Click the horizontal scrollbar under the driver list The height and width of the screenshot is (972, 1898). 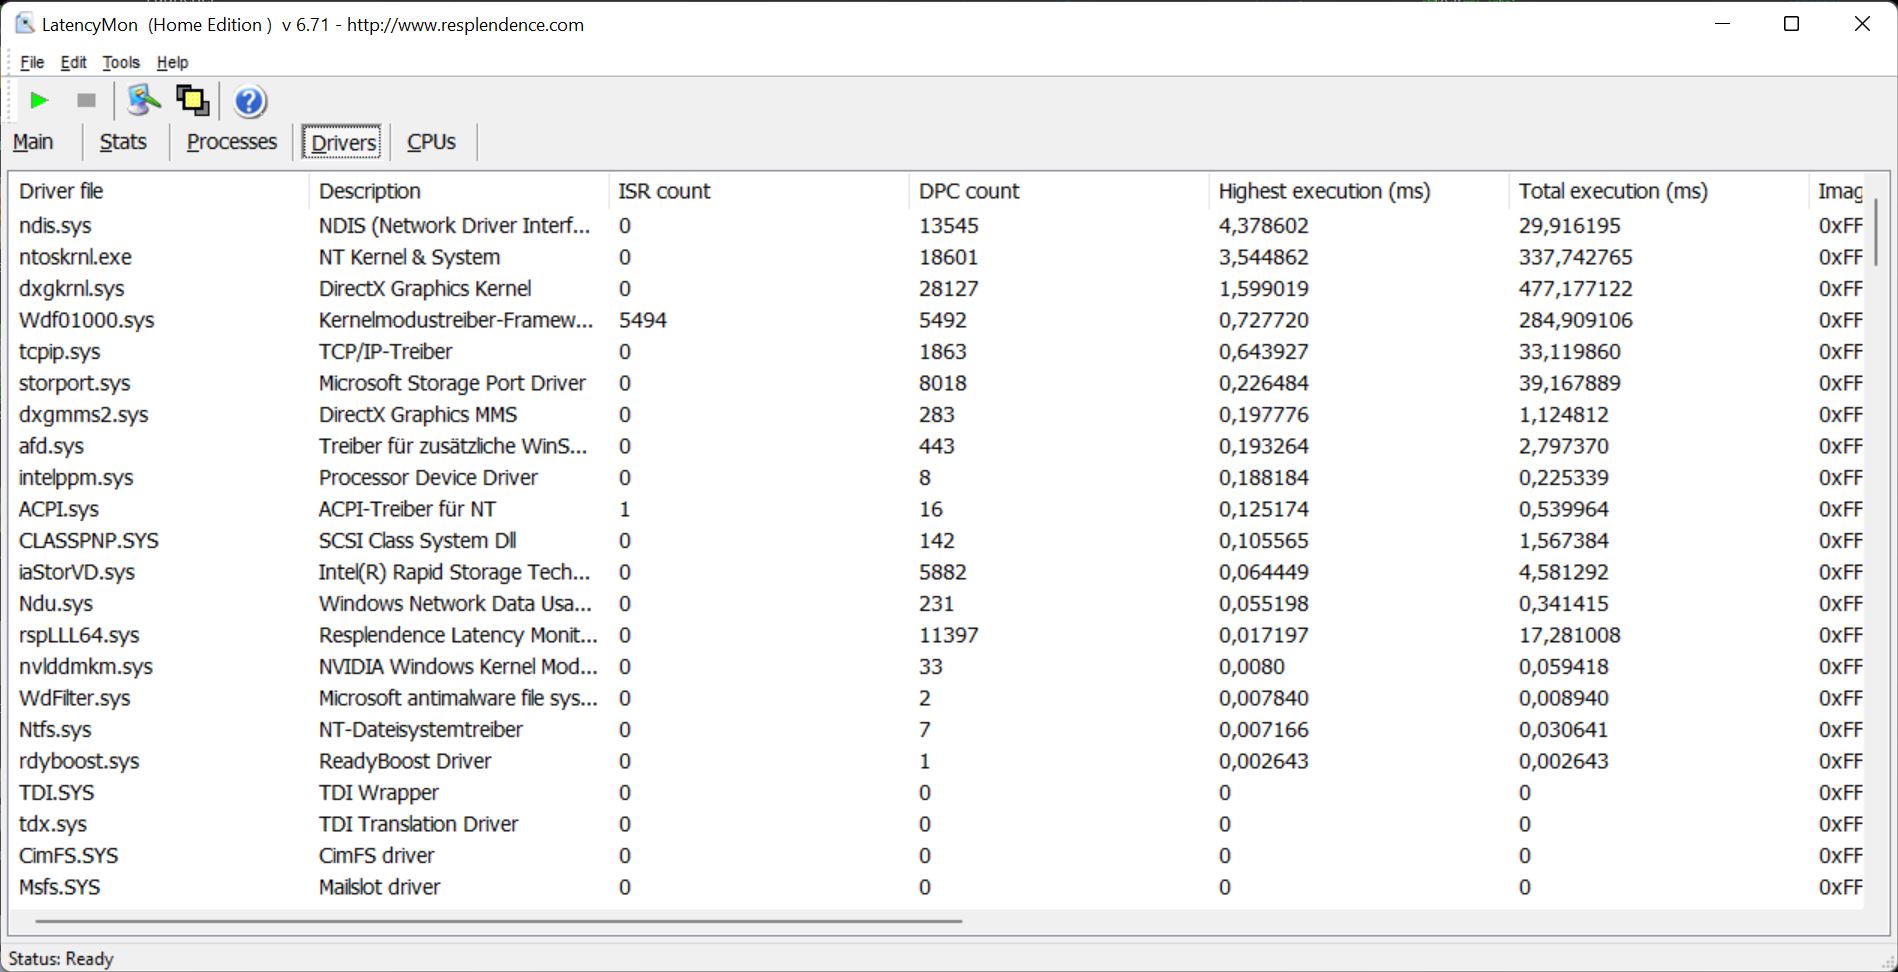pyautogui.click(x=498, y=920)
